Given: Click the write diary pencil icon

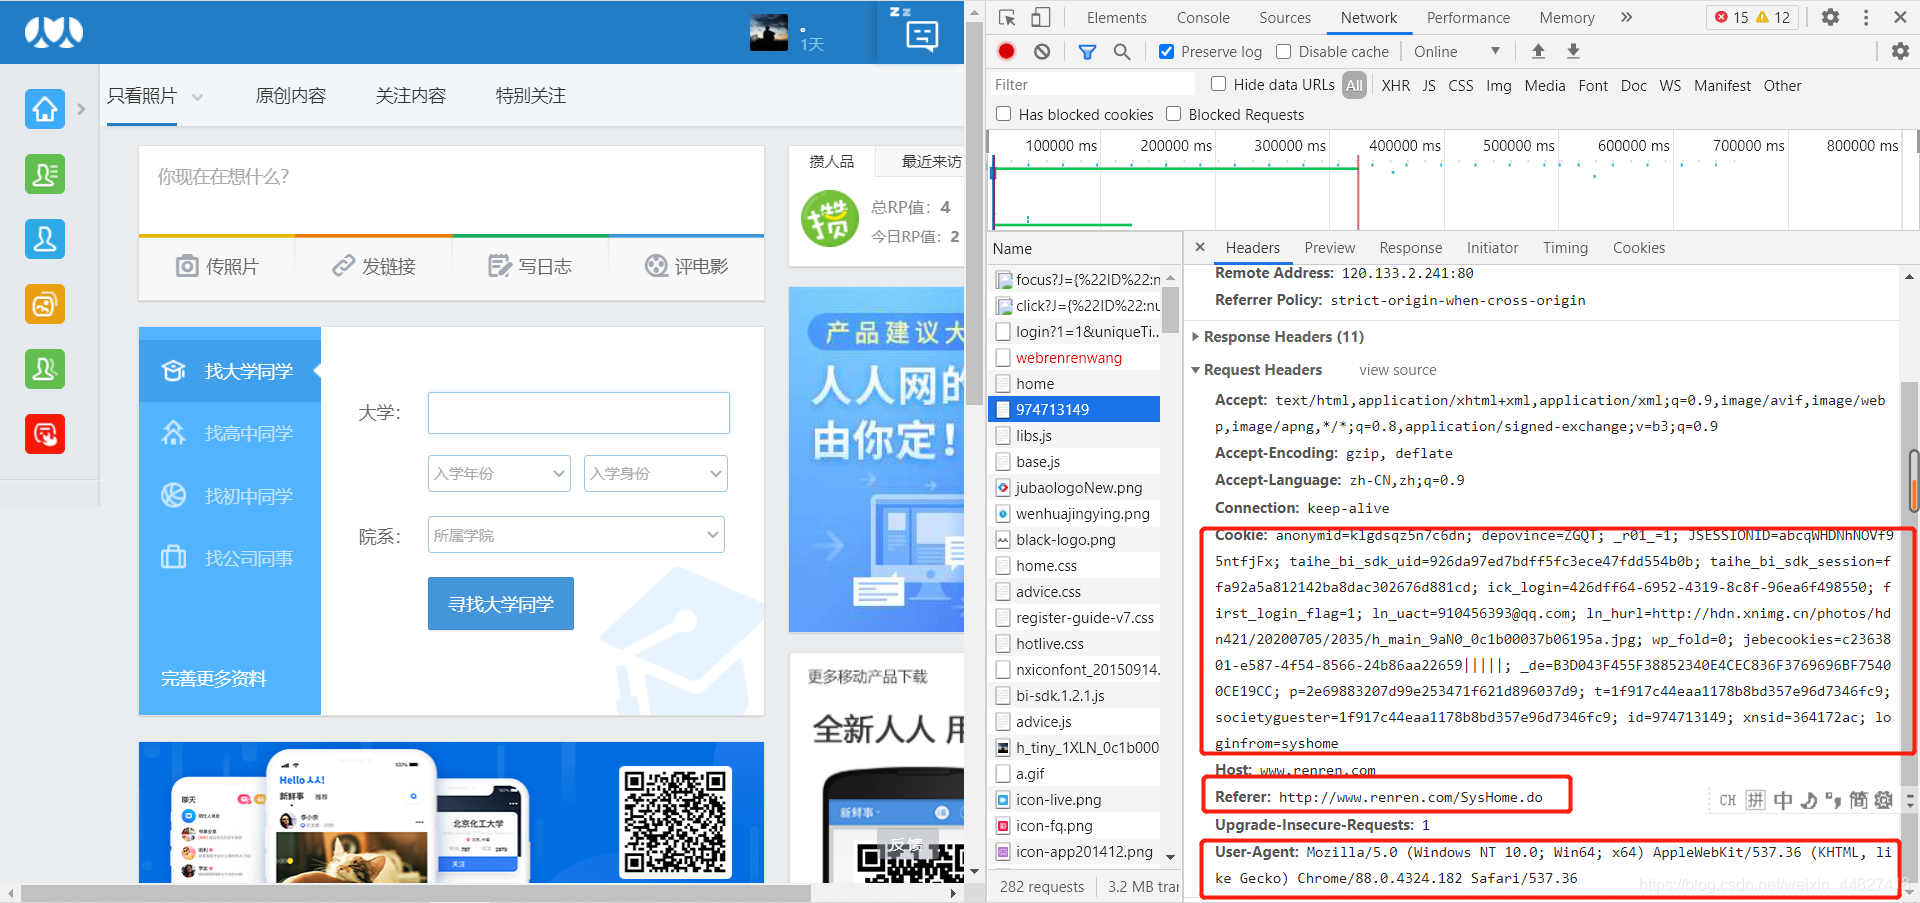Looking at the screenshot, I should click(499, 266).
